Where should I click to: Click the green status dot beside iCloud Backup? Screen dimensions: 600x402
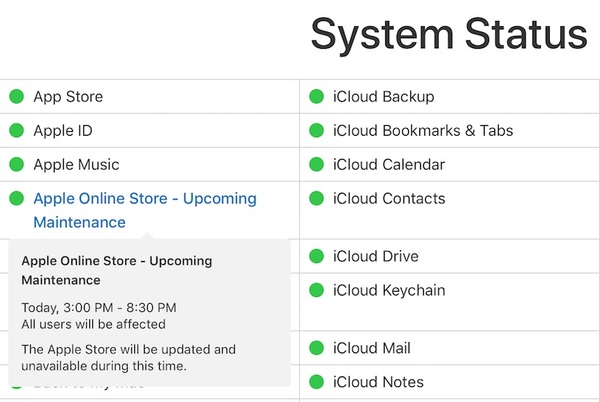[316, 96]
